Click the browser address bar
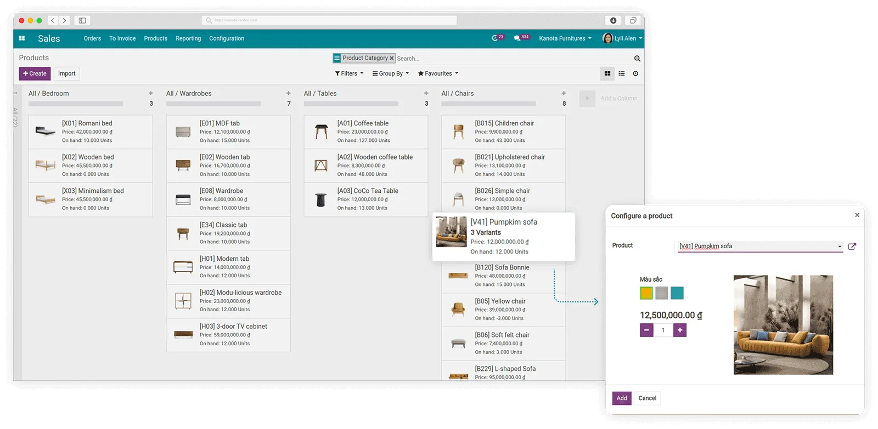Image resolution: width=878 pixels, height=429 pixels. click(x=329, y=20)
